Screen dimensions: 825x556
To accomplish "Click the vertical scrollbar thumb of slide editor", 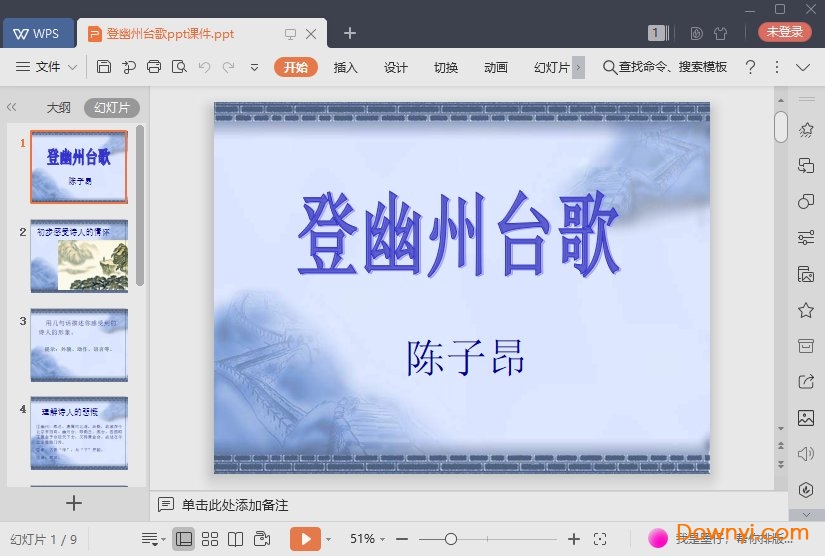I will click(x=781, y=127).
